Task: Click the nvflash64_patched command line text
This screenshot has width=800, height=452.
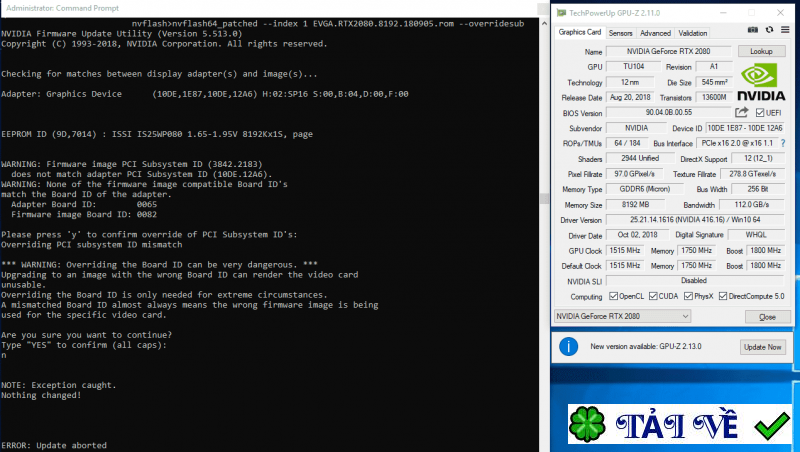Action: point(328,23)
